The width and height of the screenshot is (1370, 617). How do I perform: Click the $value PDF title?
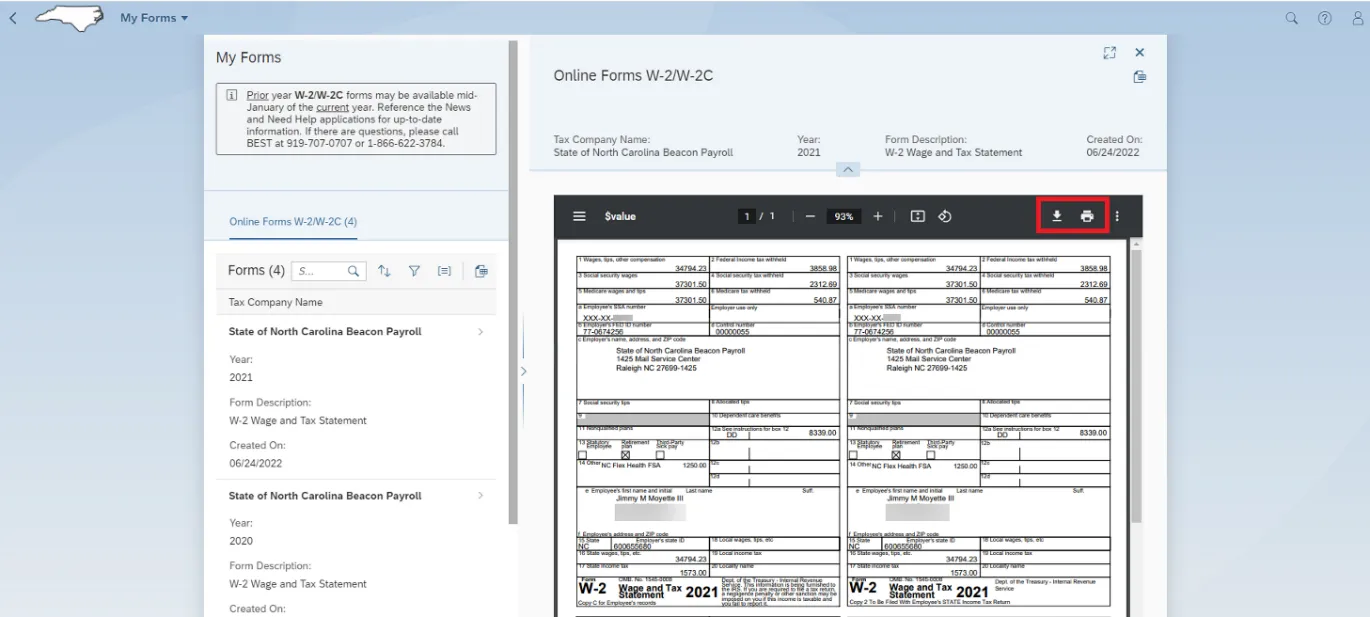(x=620, y=216)
